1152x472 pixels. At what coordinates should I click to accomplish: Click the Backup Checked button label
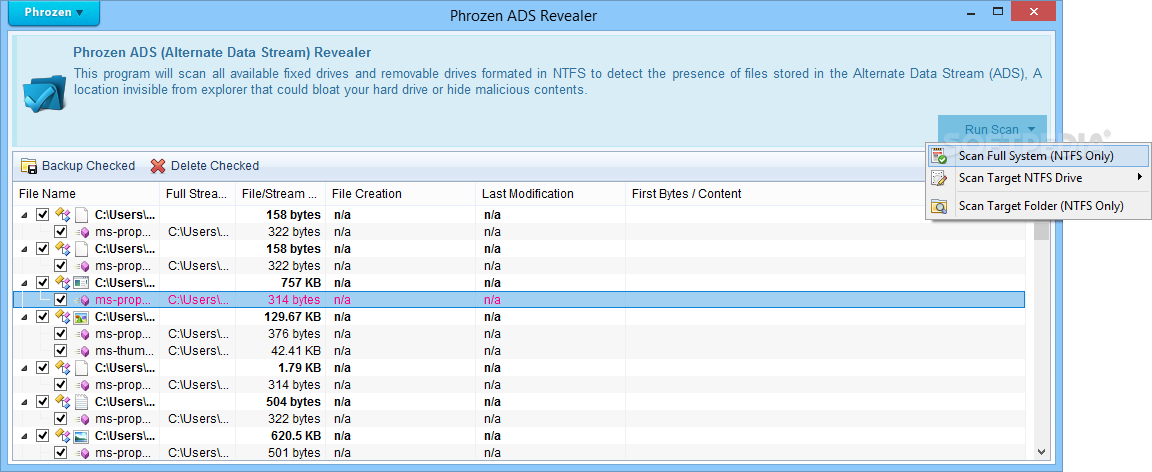(x=88, y=165)
